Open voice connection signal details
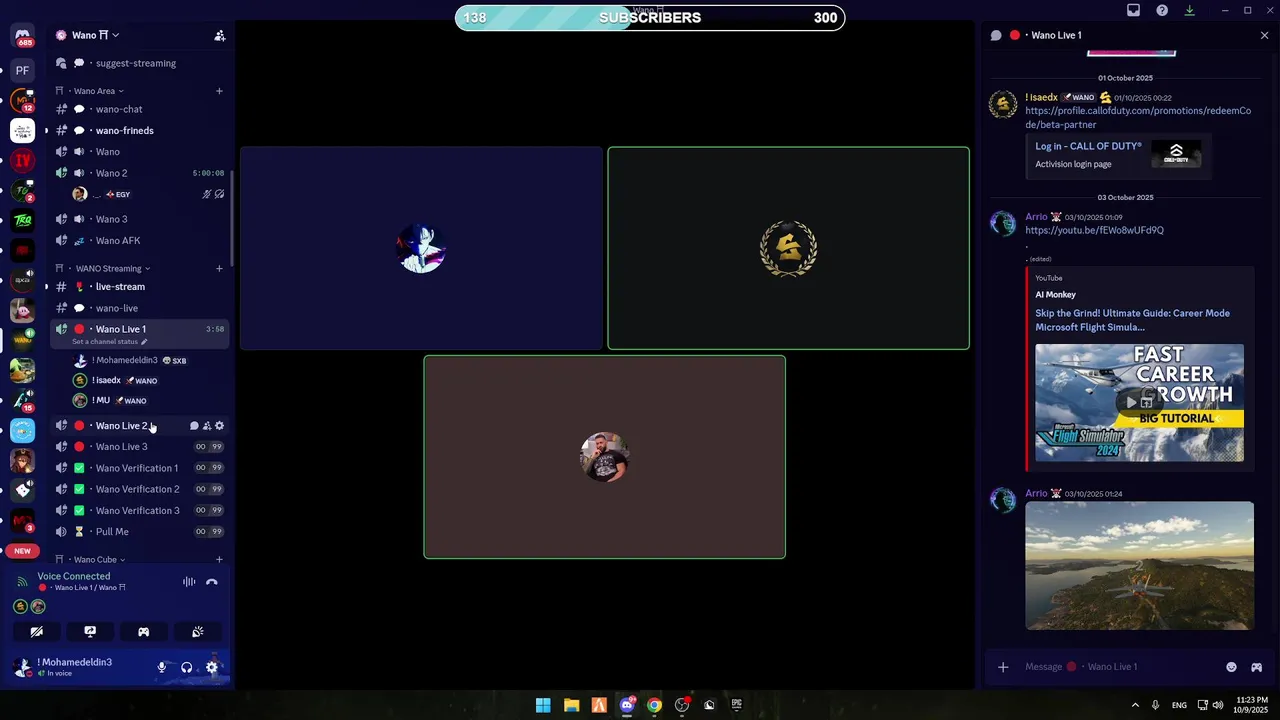Image resolution: width=1280 pixels, height=720 pixels. pos(22,581)
